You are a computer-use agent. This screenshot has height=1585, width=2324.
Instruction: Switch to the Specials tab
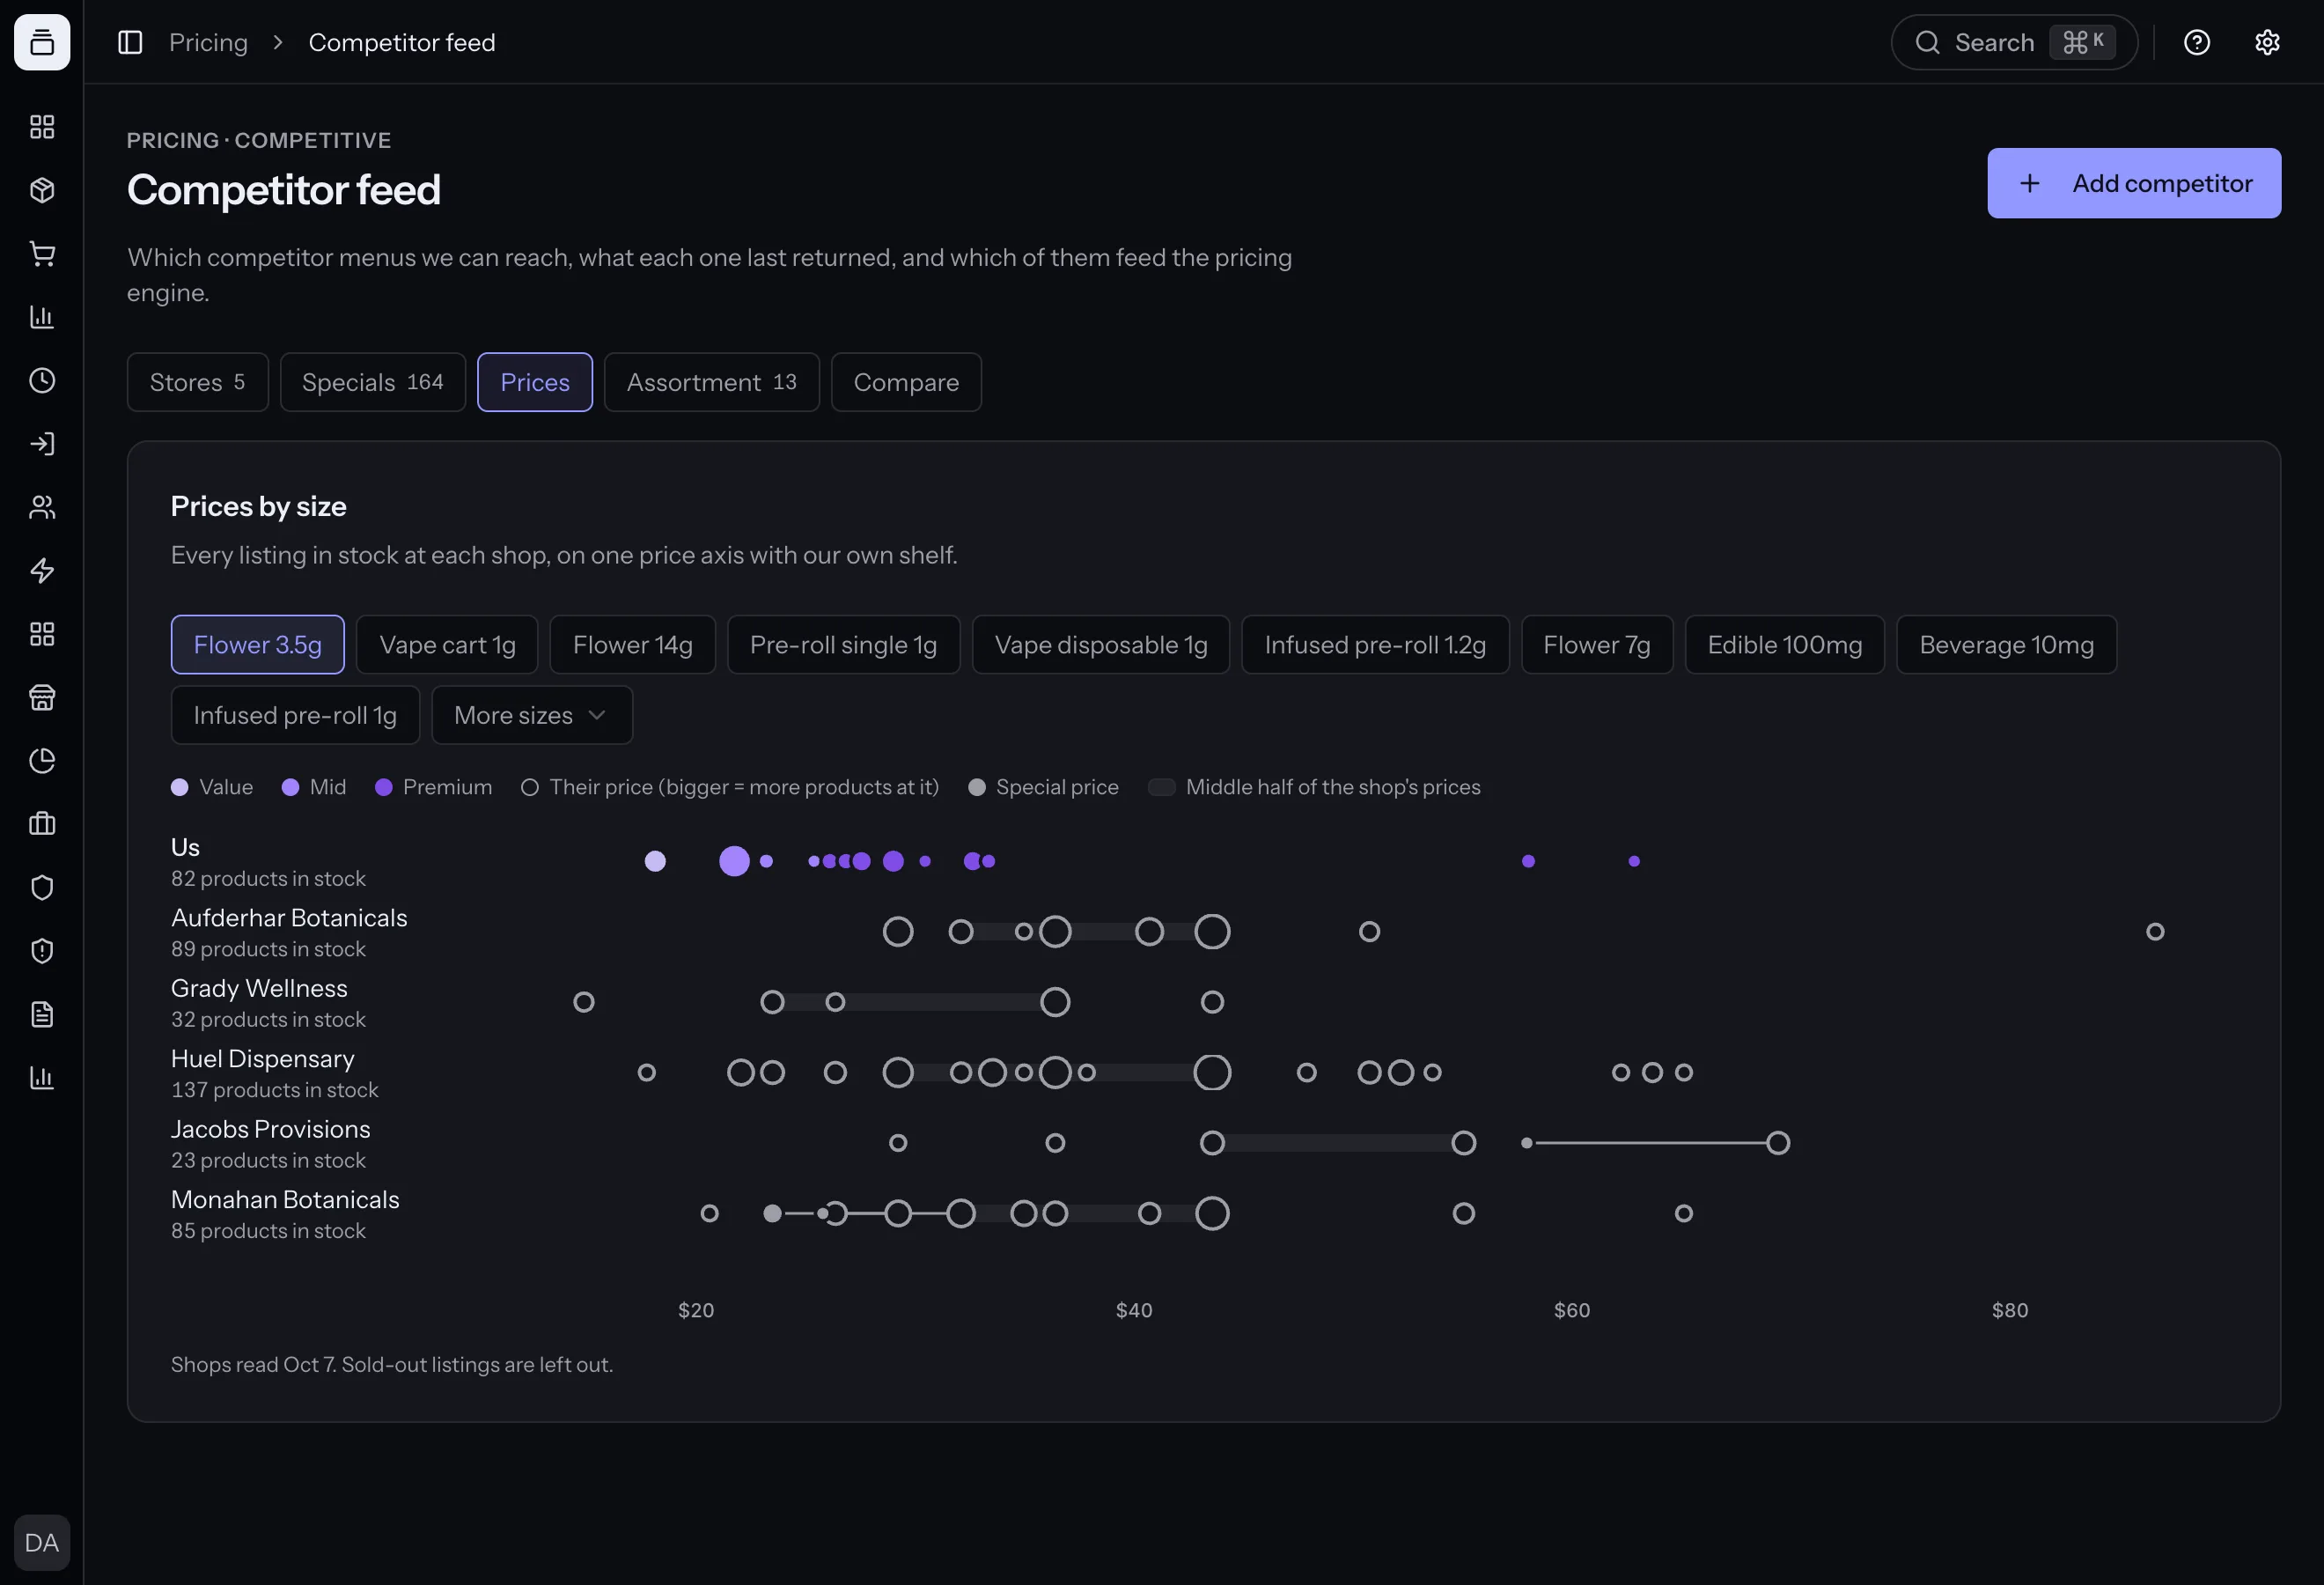click(x=372, y=382)
